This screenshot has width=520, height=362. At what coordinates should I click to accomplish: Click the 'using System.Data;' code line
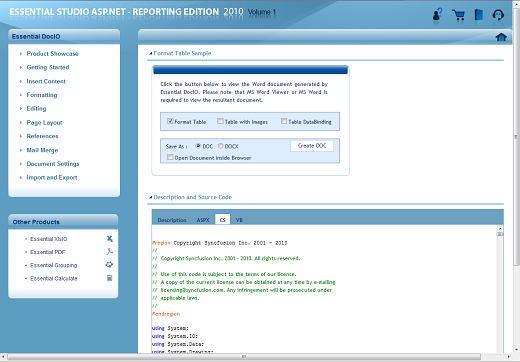coord(178,344)
